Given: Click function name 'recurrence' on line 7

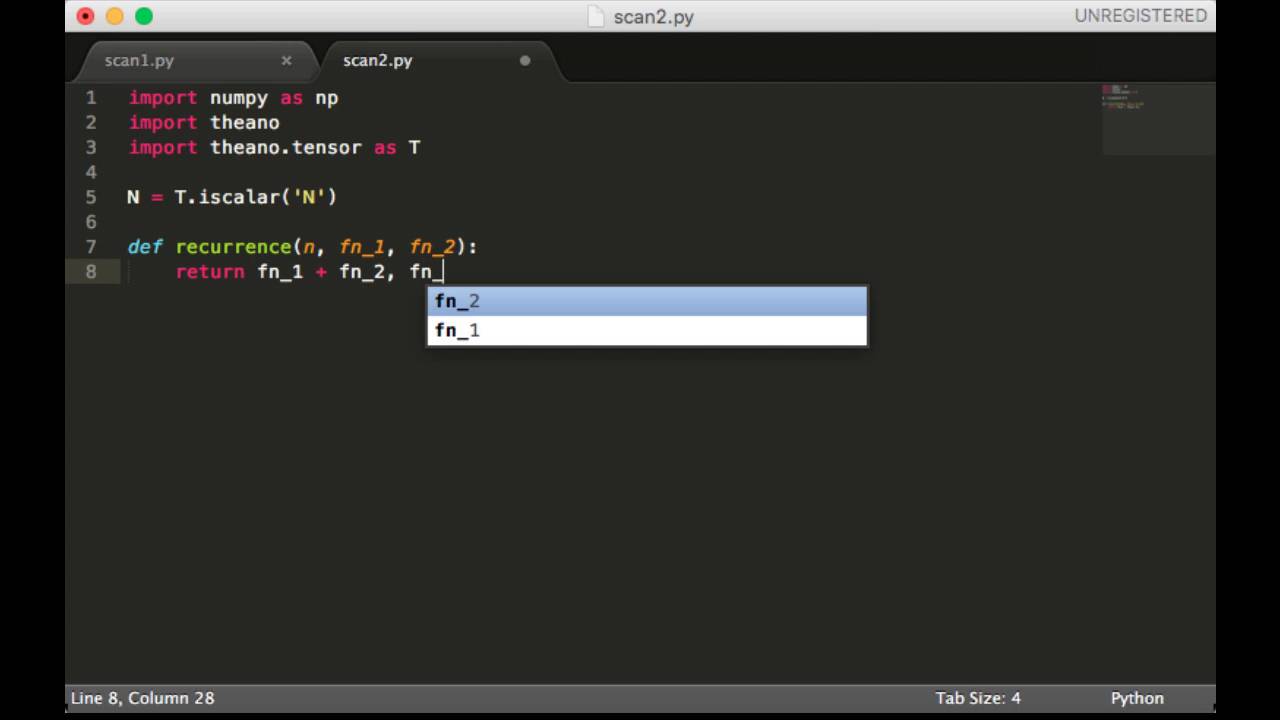Looking at the screenshot, I should pos(233,247).
